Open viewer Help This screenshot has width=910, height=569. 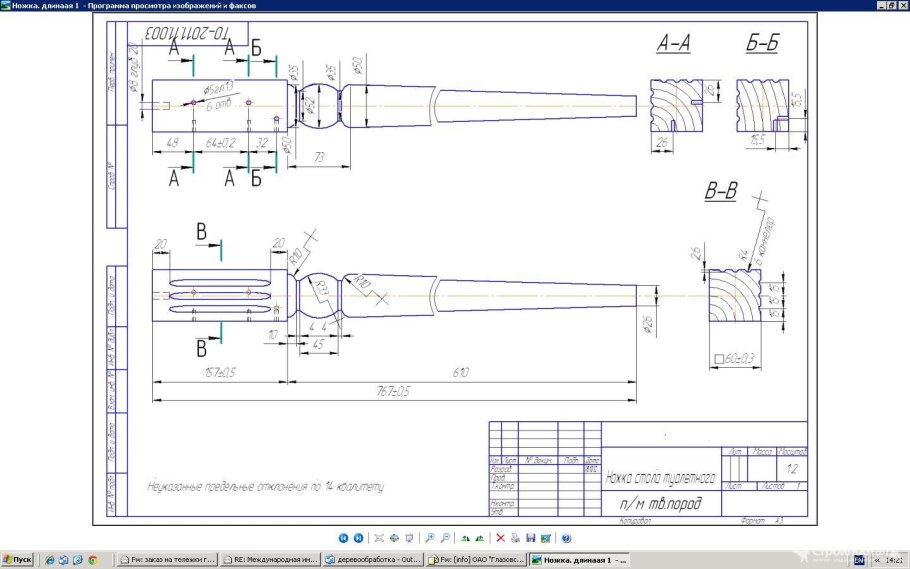click(x=566, y=537)
